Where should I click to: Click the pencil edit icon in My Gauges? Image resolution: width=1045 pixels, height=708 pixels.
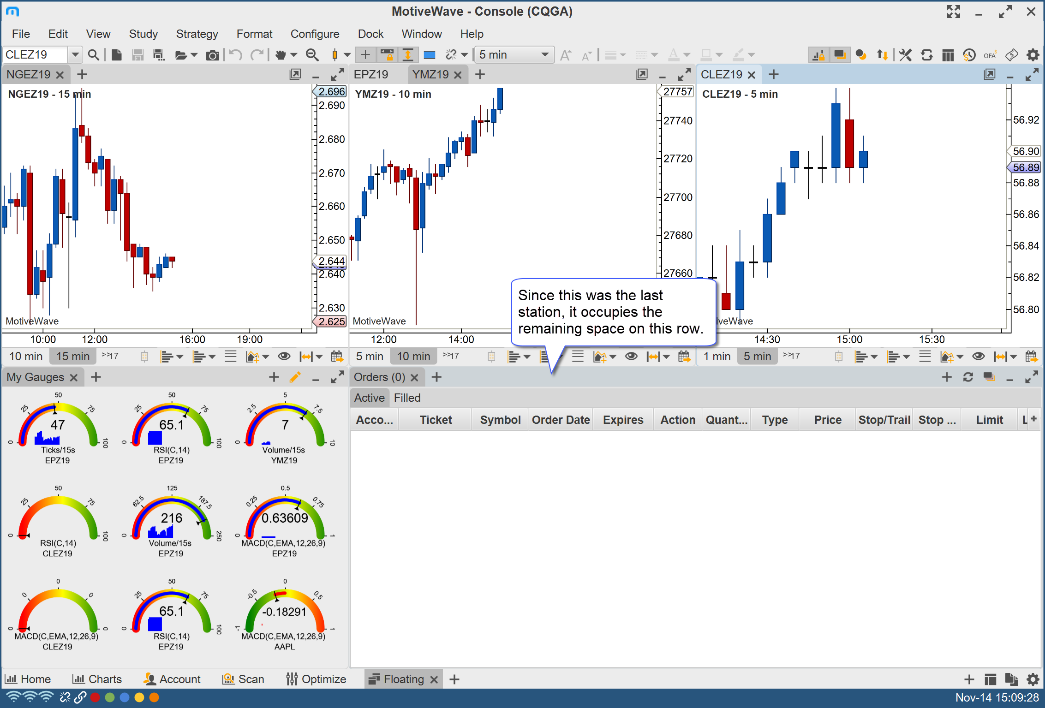pos(294,377)
